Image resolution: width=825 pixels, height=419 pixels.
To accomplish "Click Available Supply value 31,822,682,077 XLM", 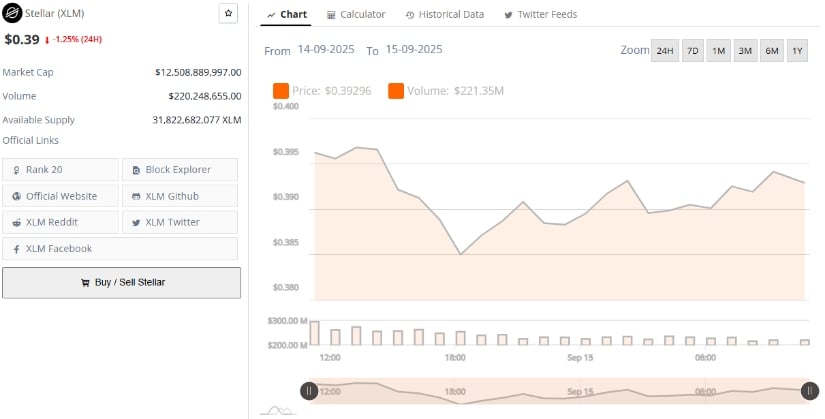I will pyautogui.click(x=197, y=120).
